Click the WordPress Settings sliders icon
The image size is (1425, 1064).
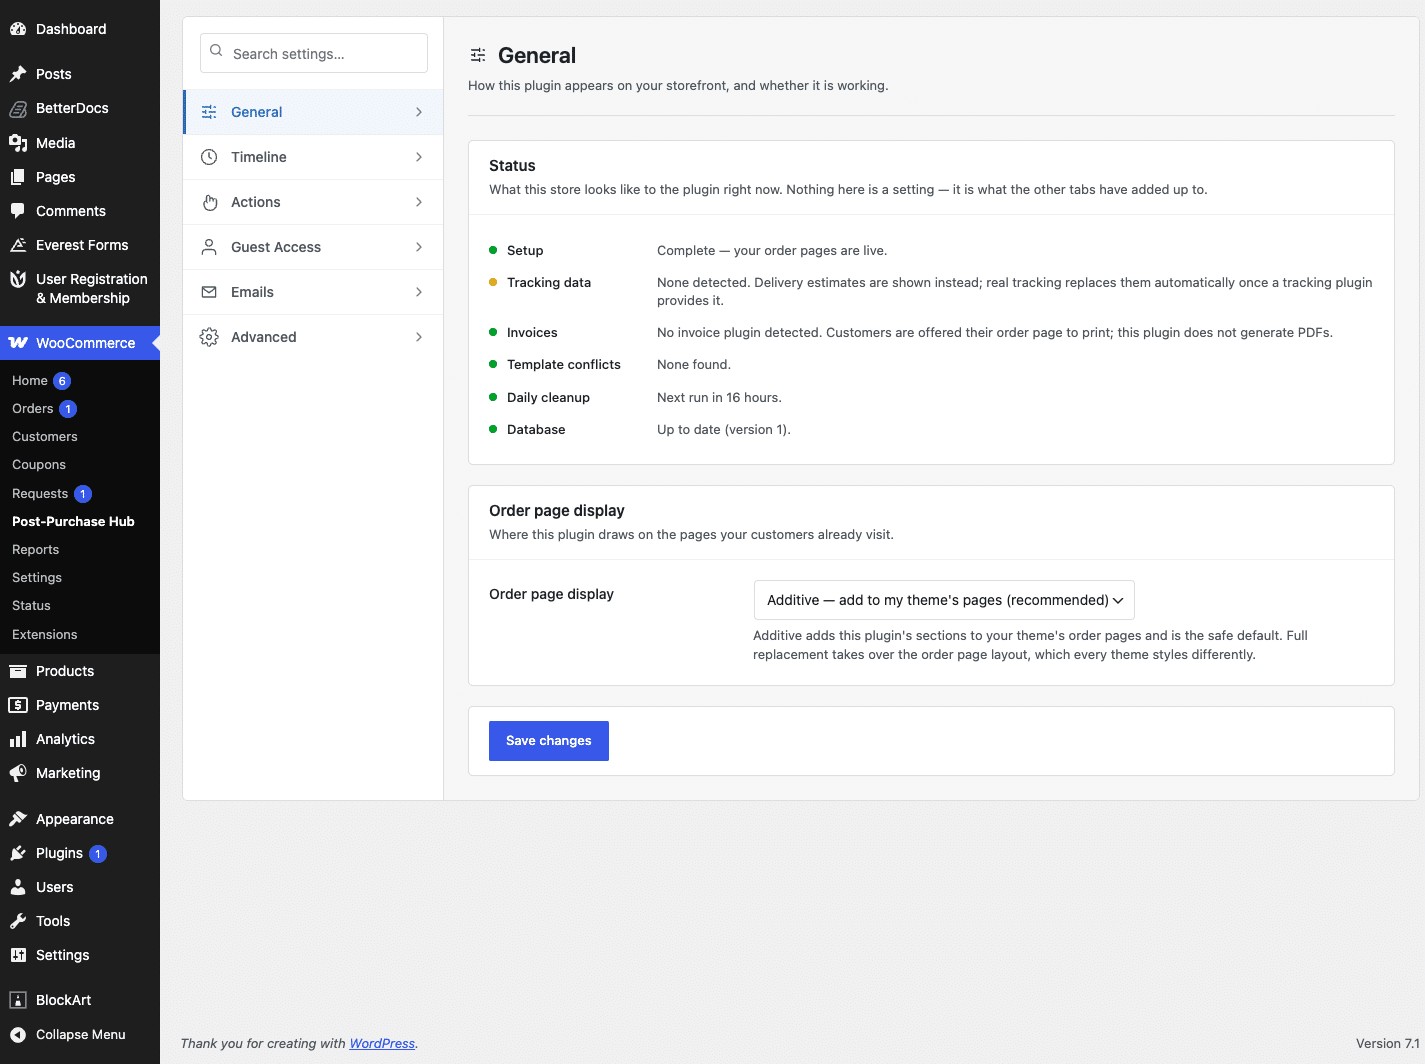point(18,955)
